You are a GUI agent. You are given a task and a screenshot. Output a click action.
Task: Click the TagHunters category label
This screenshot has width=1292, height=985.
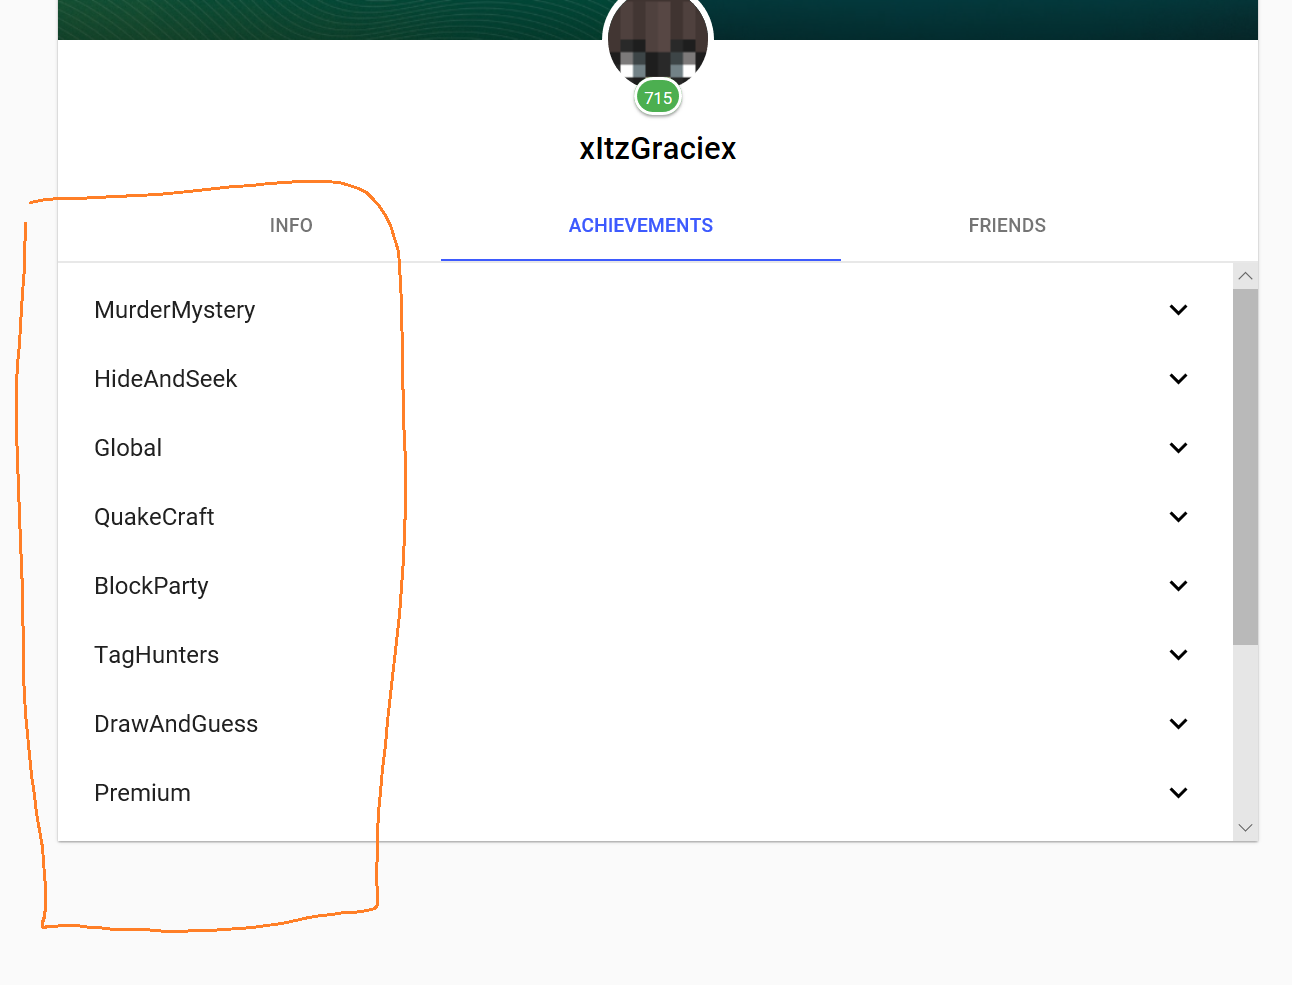click(156, 655)
